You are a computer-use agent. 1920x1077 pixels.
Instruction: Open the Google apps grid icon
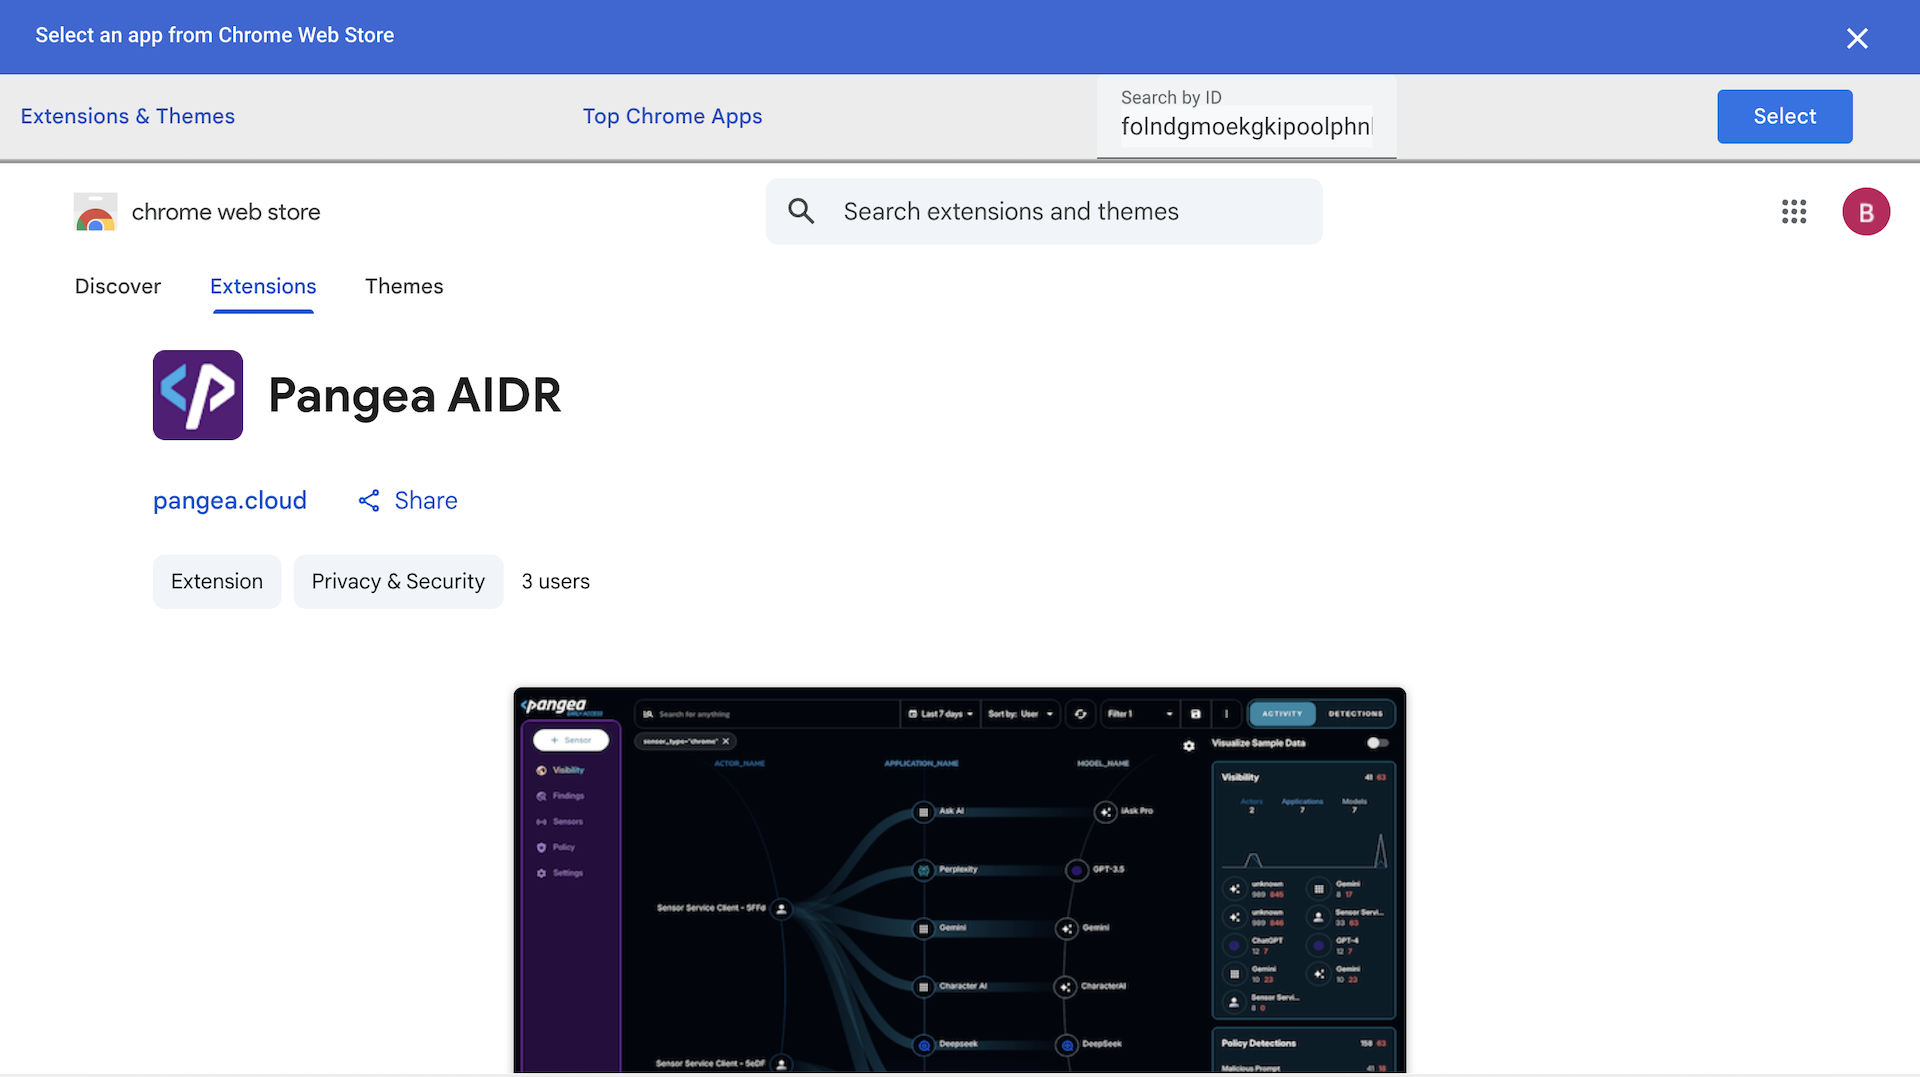[1794, 211]
